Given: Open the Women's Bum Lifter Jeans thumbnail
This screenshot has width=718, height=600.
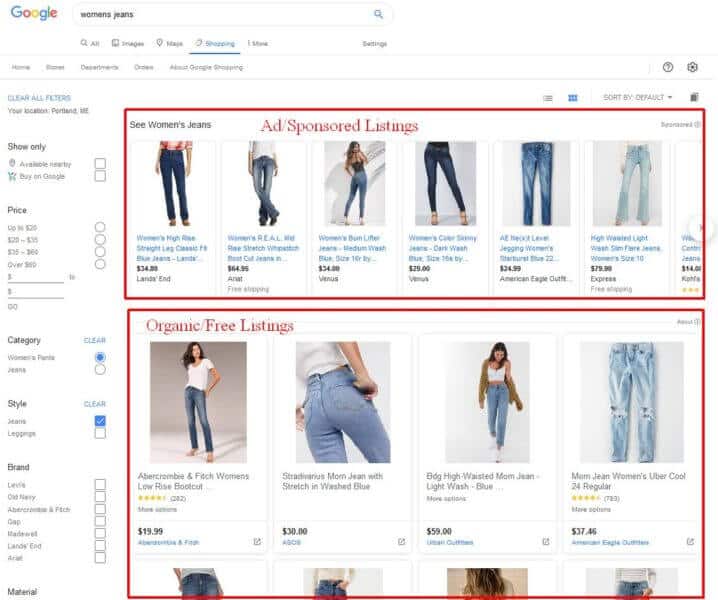Looking at the screenshot, I should [x=354, y=183].
